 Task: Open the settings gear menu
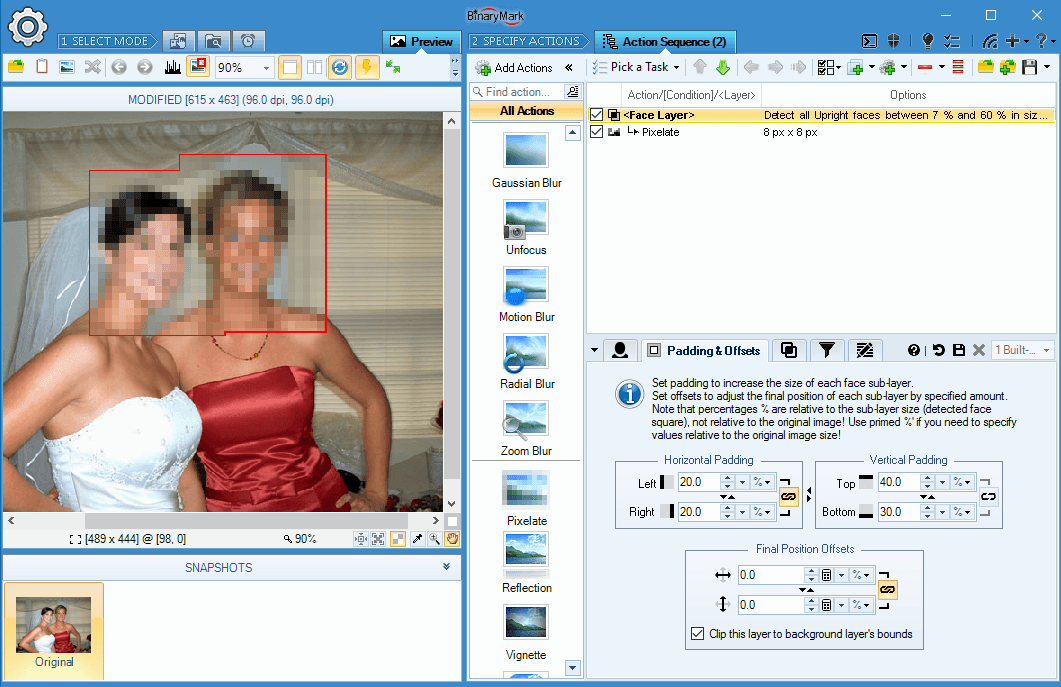pos(27,27)
